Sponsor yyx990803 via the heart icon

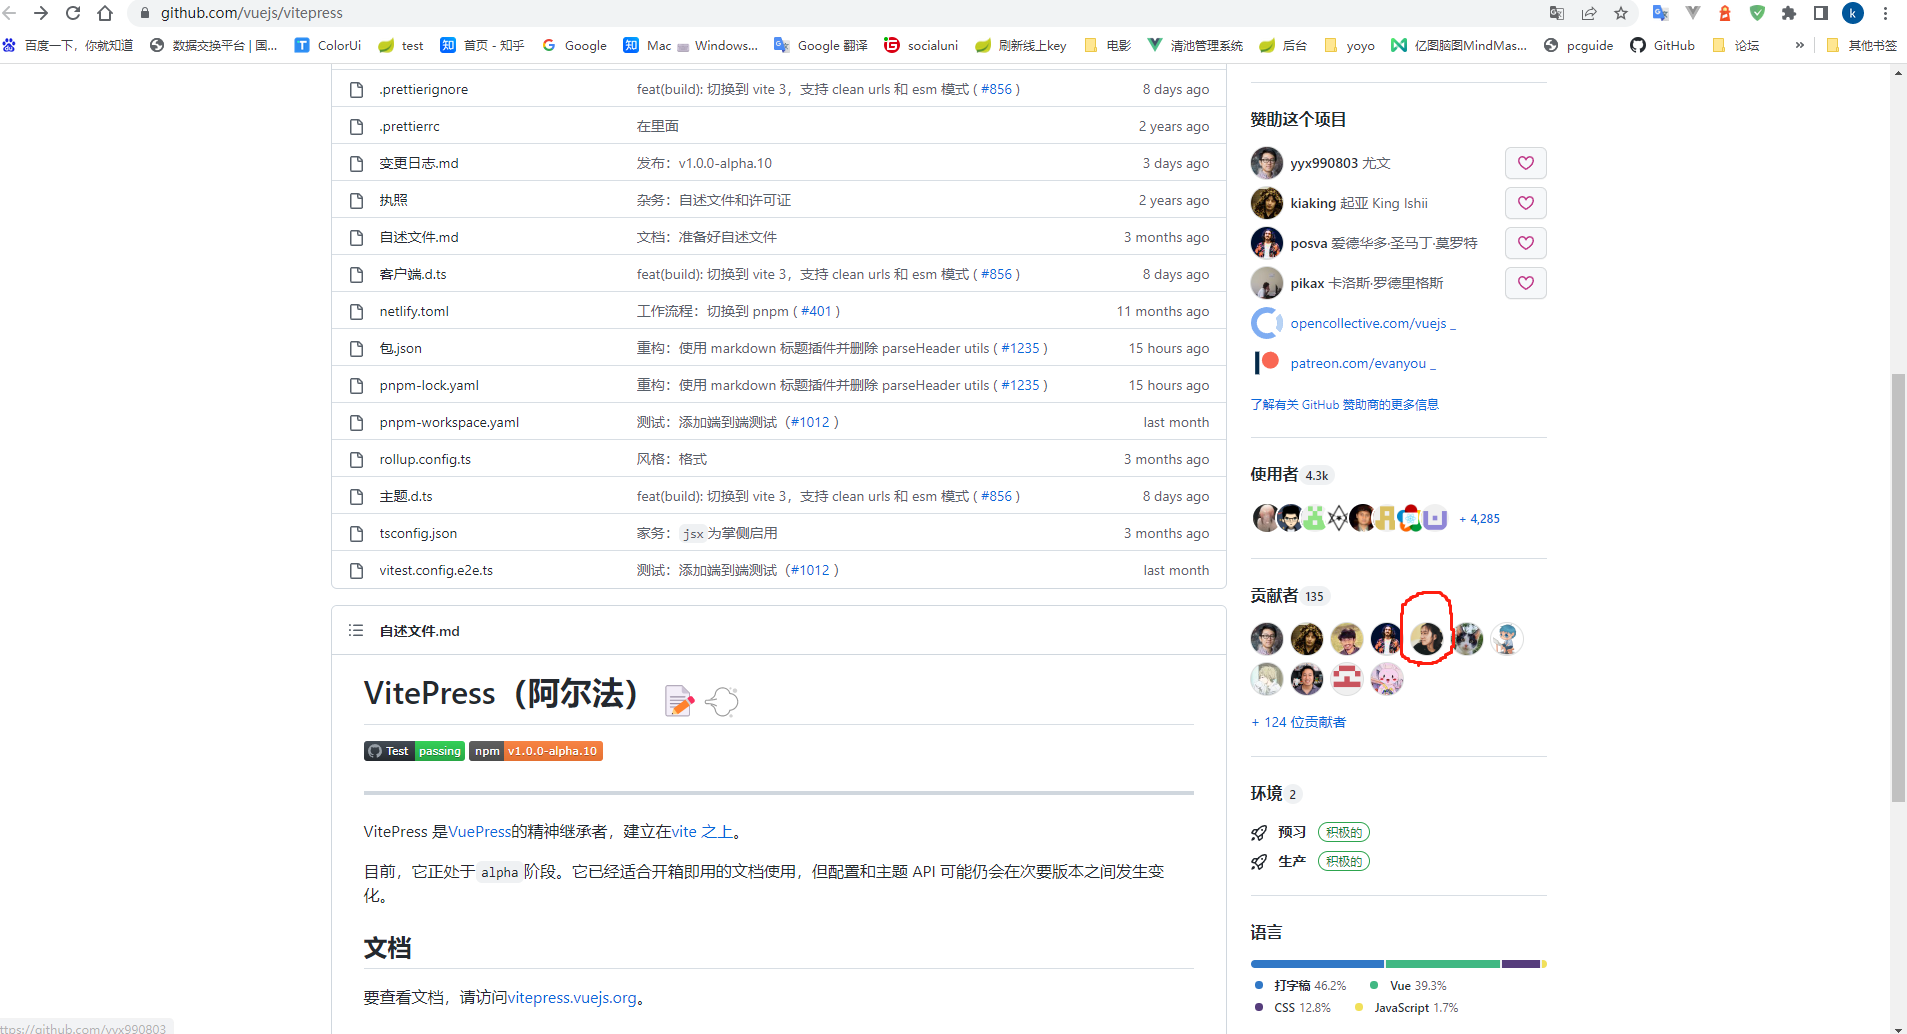(x=1525, y=162)
